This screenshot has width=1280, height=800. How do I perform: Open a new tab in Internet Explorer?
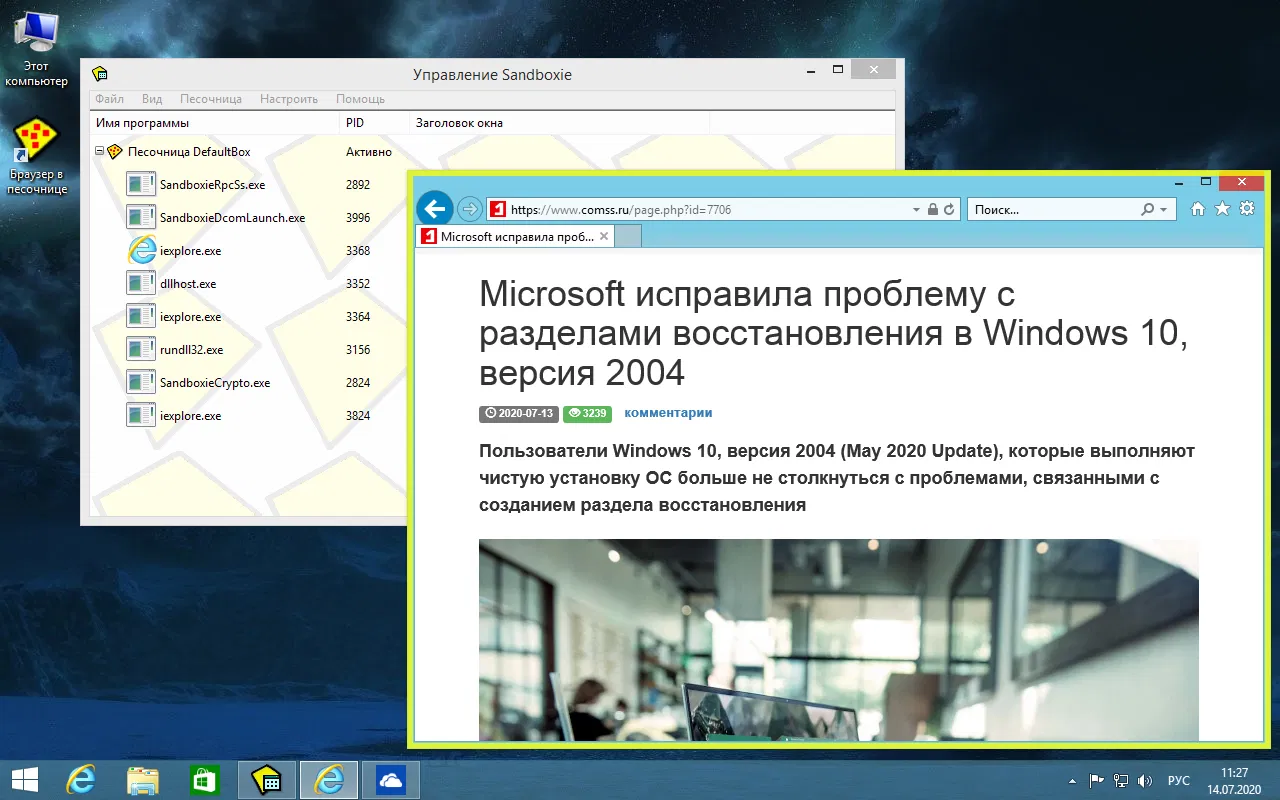(627, 237)
